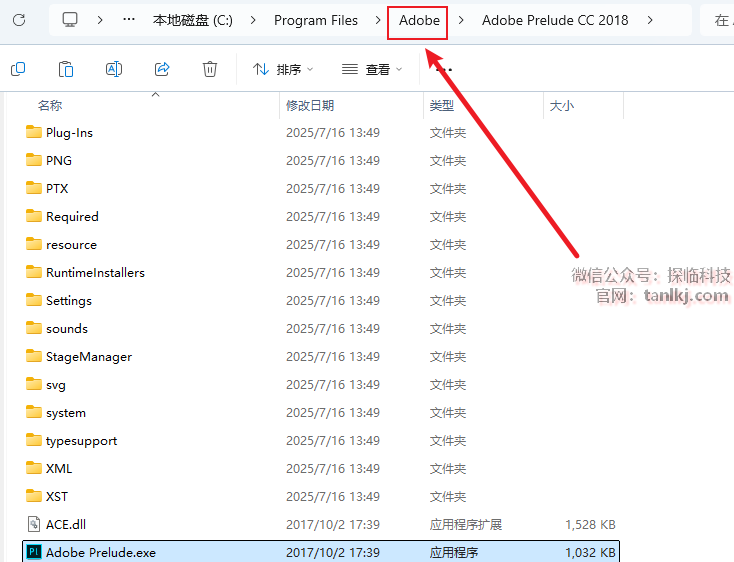
Task: Select the resource folder icon
Action: tap(34, 244)
